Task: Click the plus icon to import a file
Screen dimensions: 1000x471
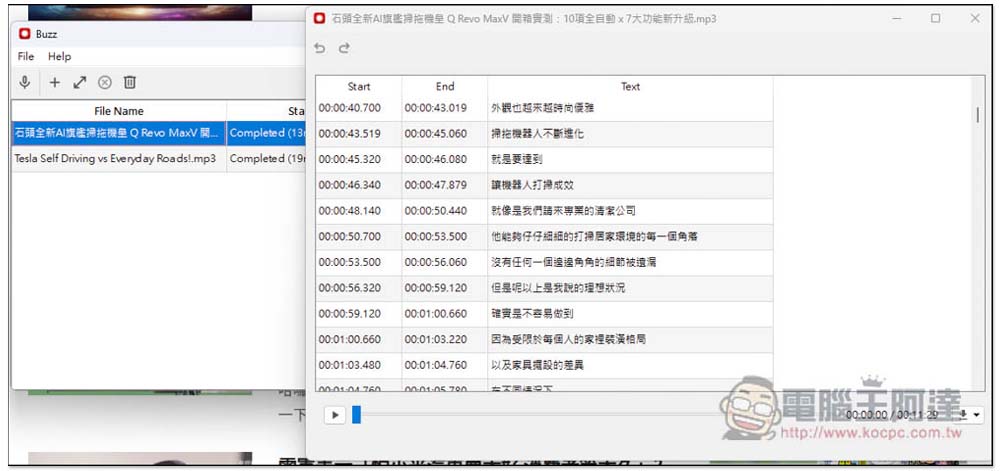Action: tap(55, 82)
